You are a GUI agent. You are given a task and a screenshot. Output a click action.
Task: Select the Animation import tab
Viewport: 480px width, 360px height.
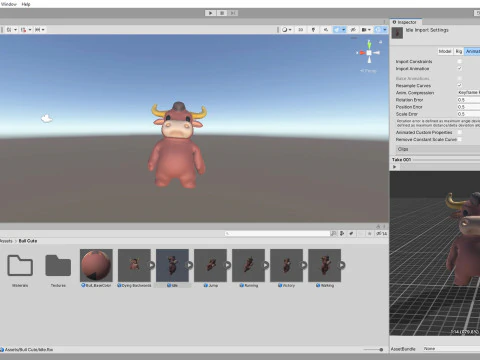(x=472, y=51)
